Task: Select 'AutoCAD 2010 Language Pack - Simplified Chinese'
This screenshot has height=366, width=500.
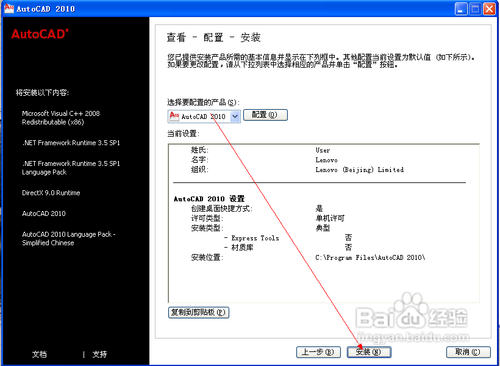Action: coord(69,238)
